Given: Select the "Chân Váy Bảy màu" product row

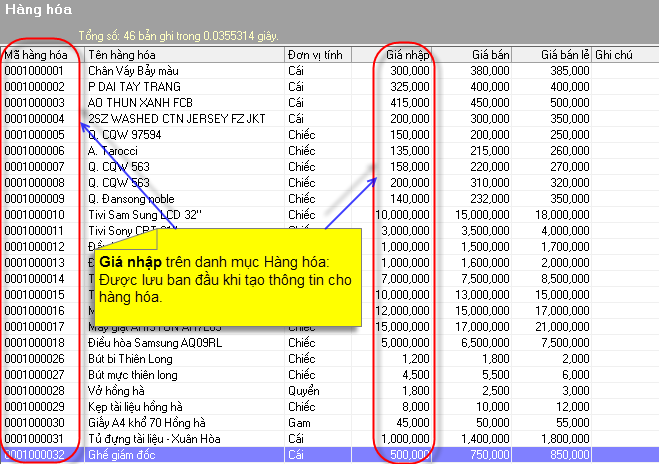Looking at the screenshot, I should coord(135,71).
